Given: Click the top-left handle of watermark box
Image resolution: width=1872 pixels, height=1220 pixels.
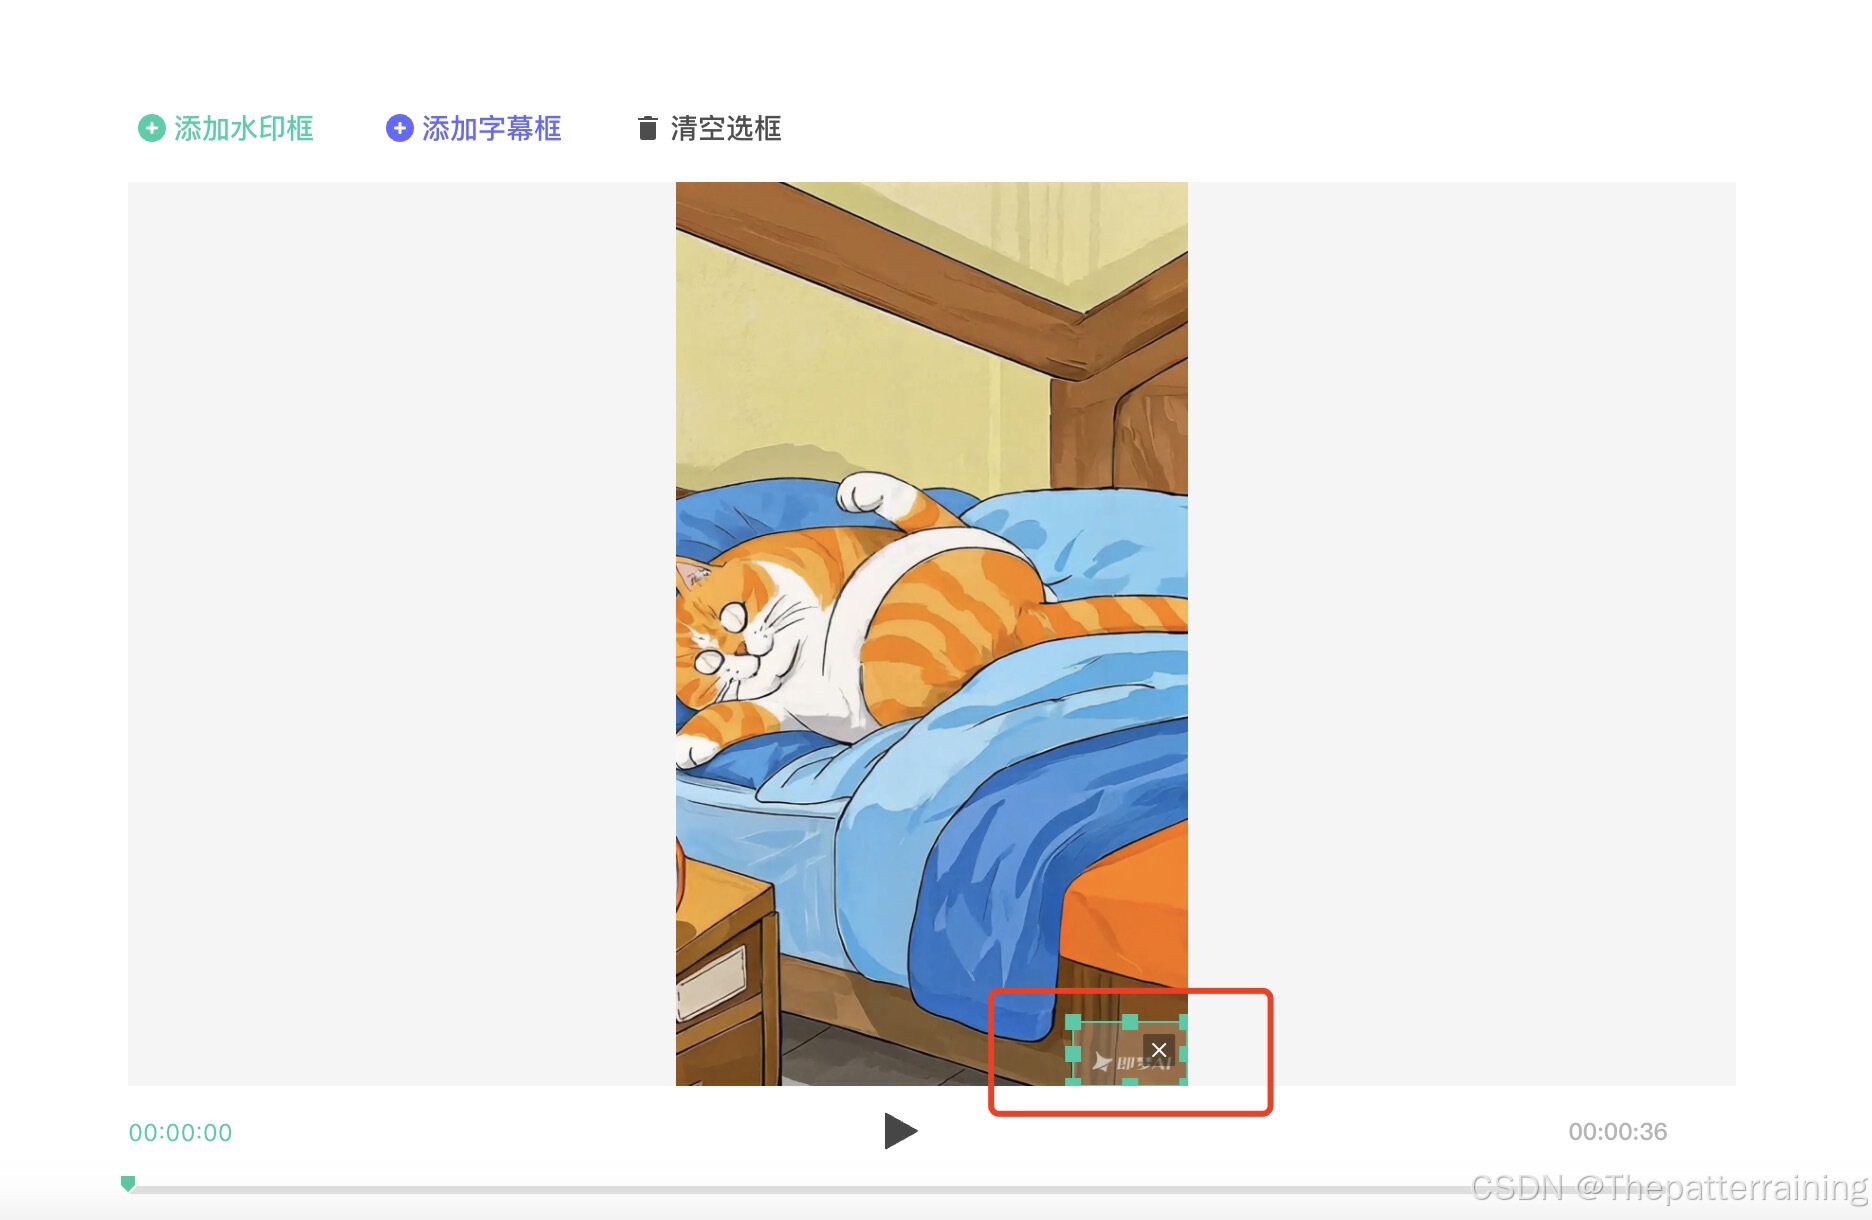Looking at the screenshot, I should pyautogui.click(x=1073, y=1022).
